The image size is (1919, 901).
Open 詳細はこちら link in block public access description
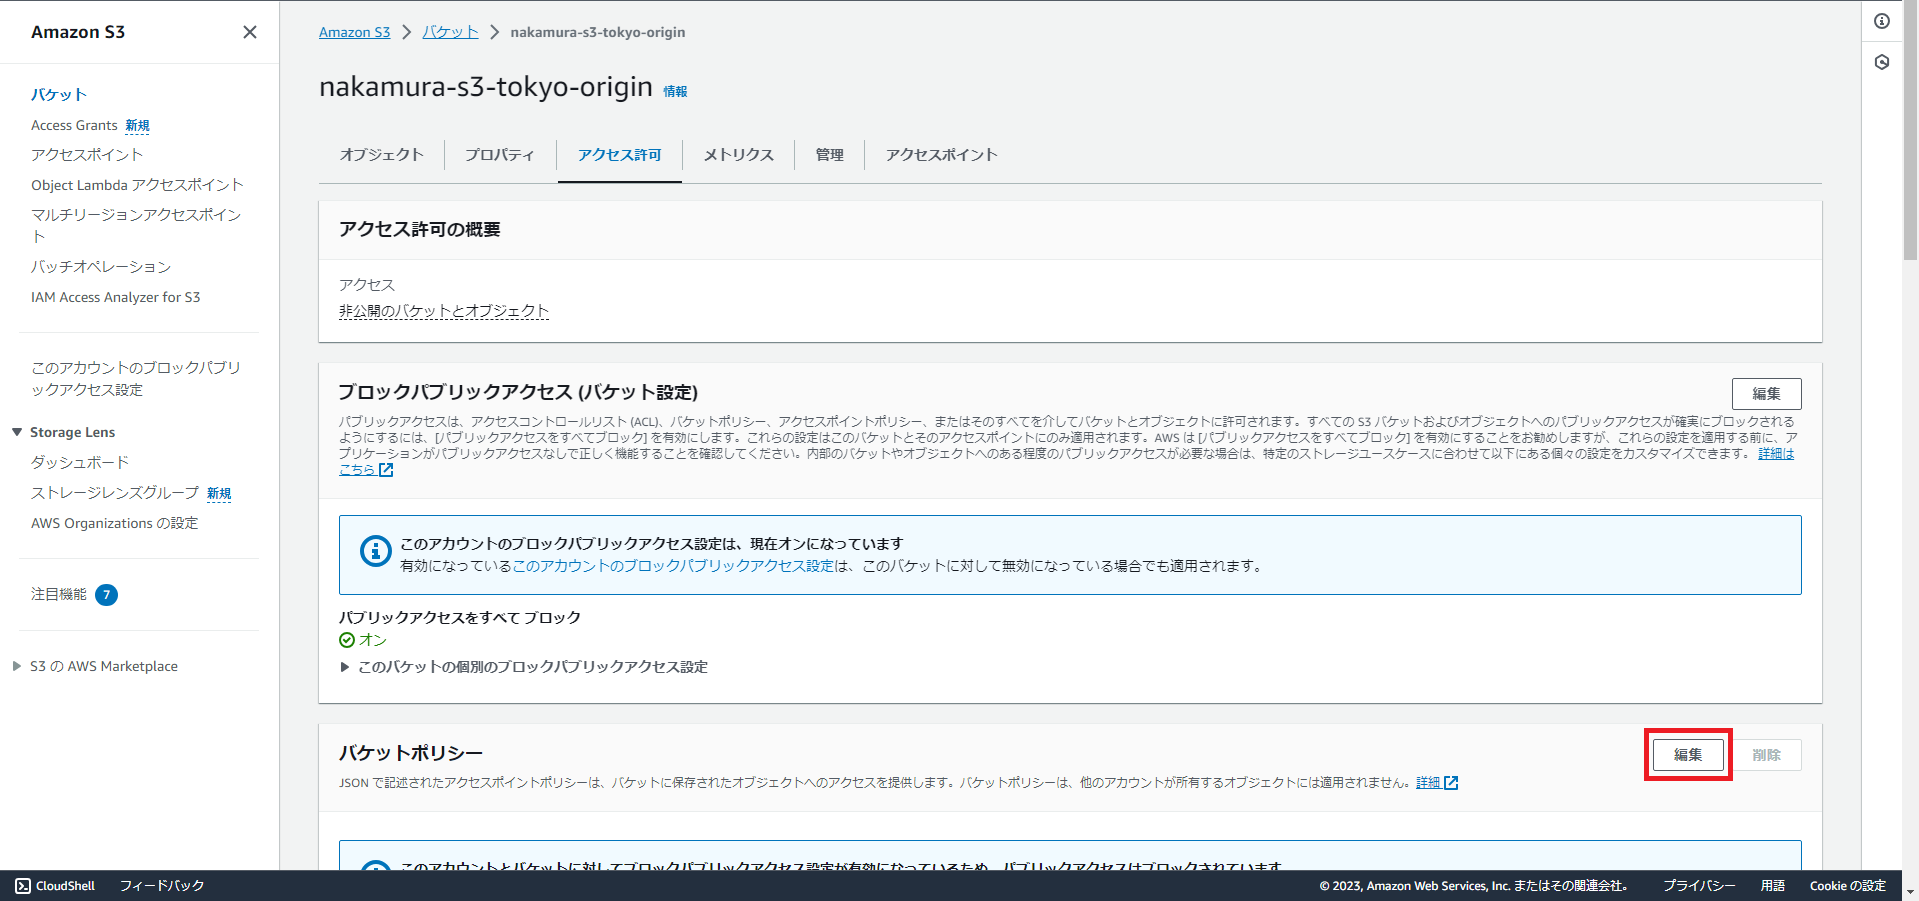pos(1776,454)
